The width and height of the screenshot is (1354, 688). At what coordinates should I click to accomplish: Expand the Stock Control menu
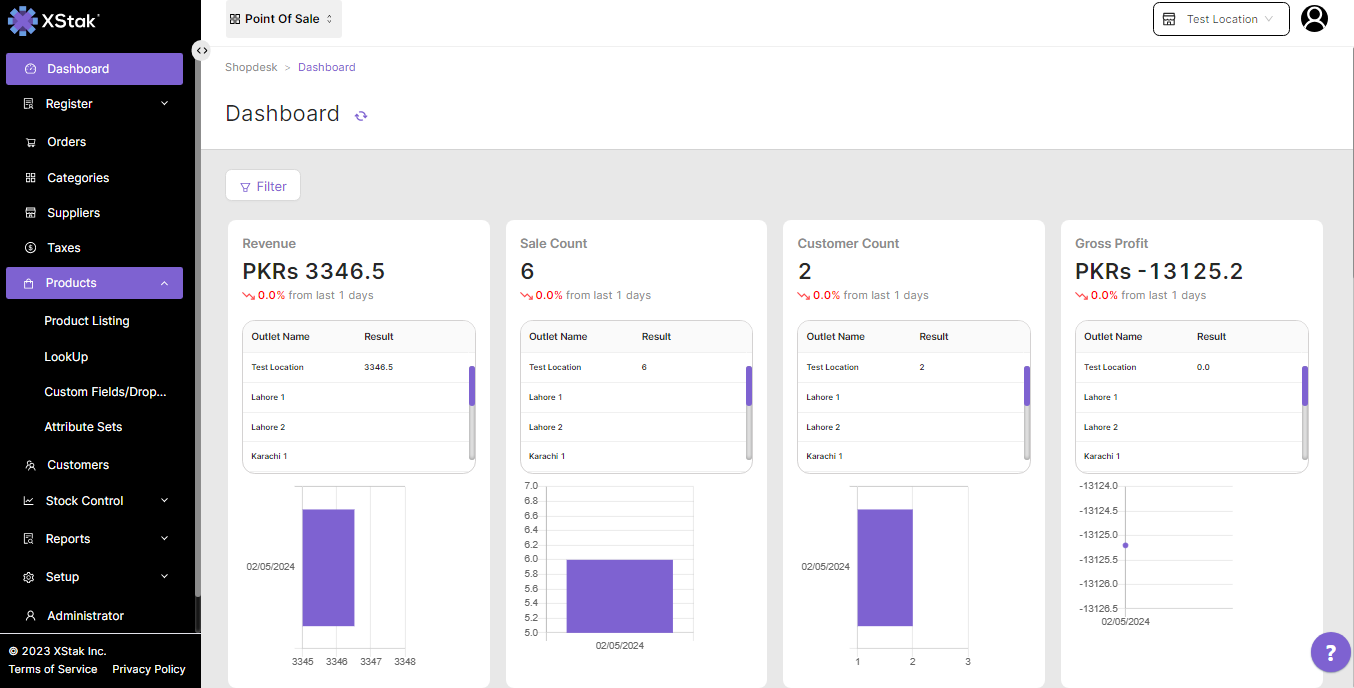point(94,501)
